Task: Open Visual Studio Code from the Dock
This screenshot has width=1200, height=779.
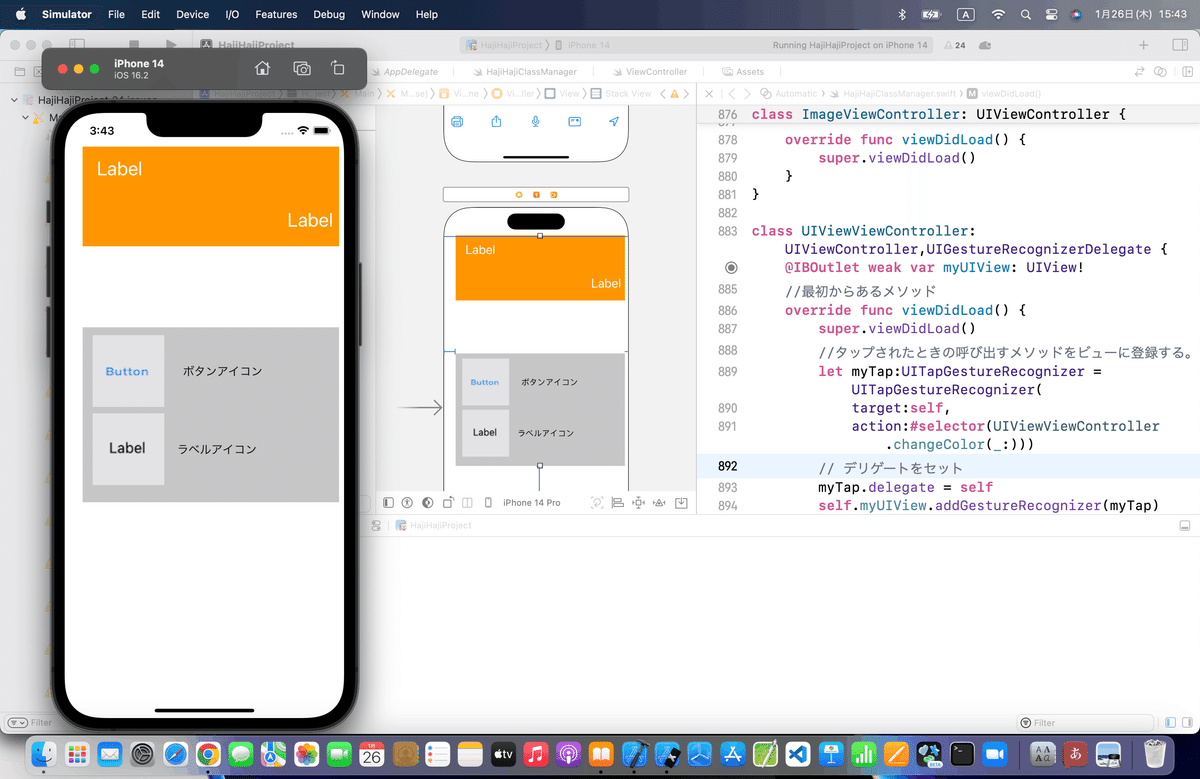Action: (x=797, y=754)
